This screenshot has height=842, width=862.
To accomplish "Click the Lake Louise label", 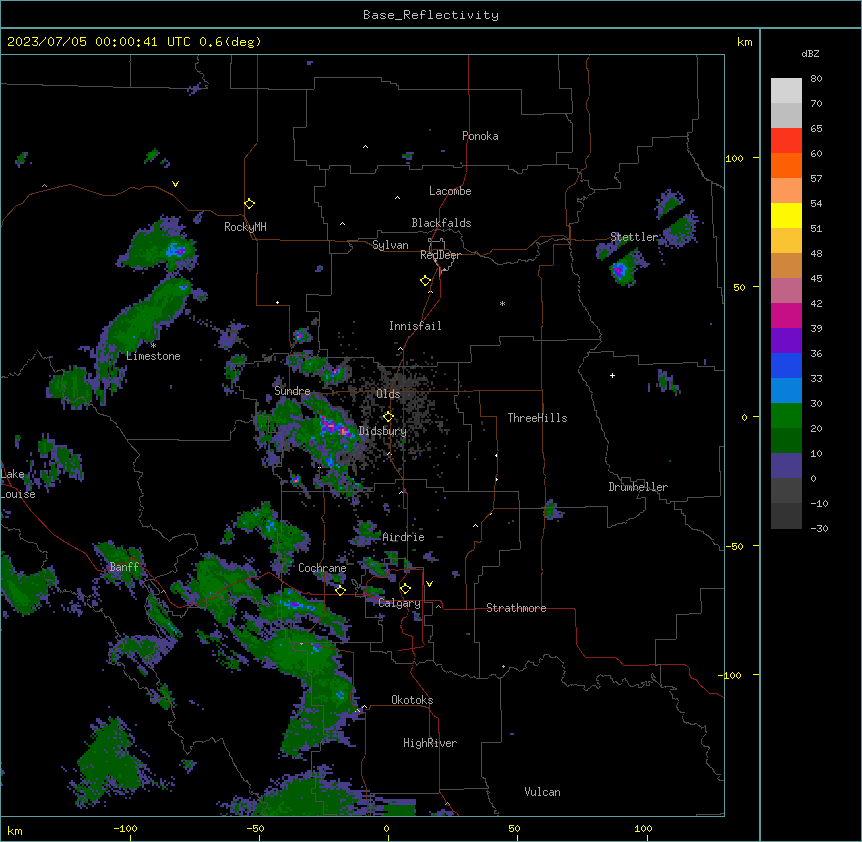I will click(18, 484).
